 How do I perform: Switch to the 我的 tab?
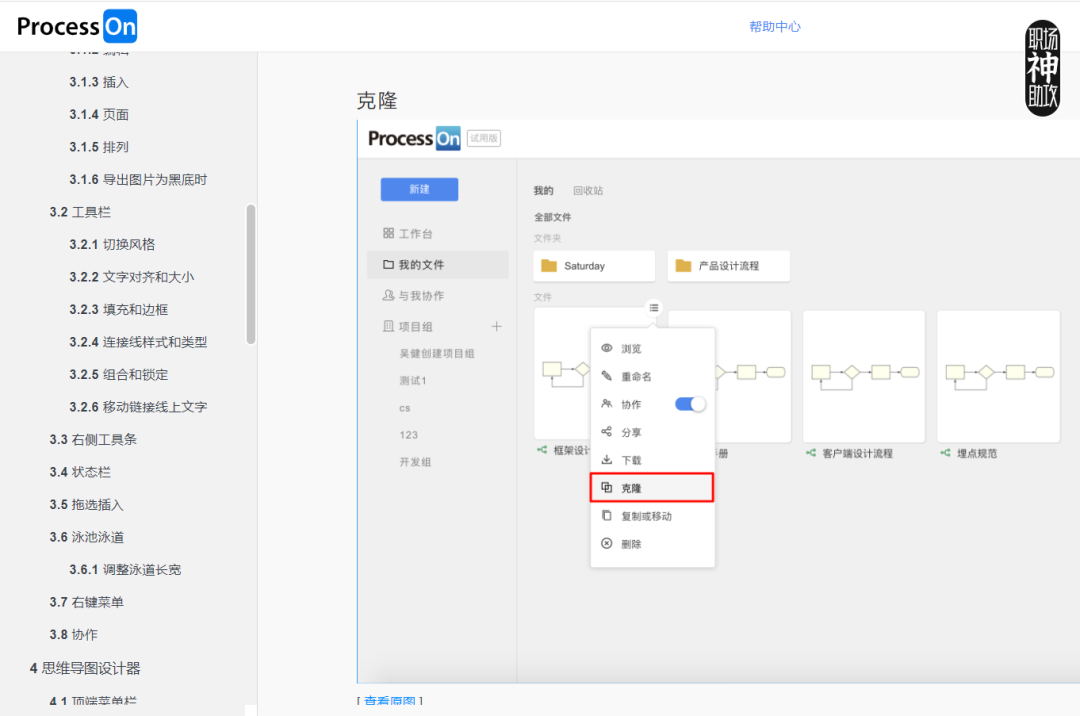(x=543, y=191)
